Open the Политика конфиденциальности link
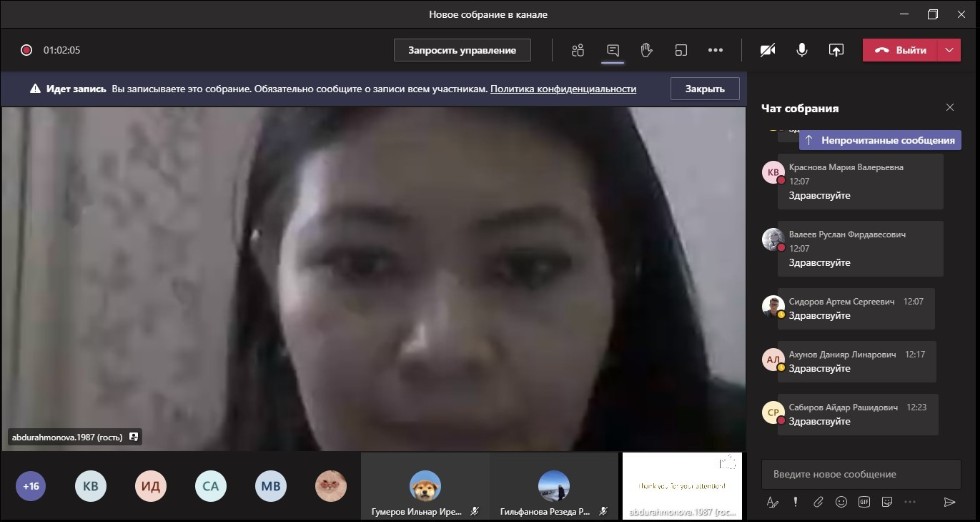This screenshot has height=522, width=980. (x=563, y=89)
